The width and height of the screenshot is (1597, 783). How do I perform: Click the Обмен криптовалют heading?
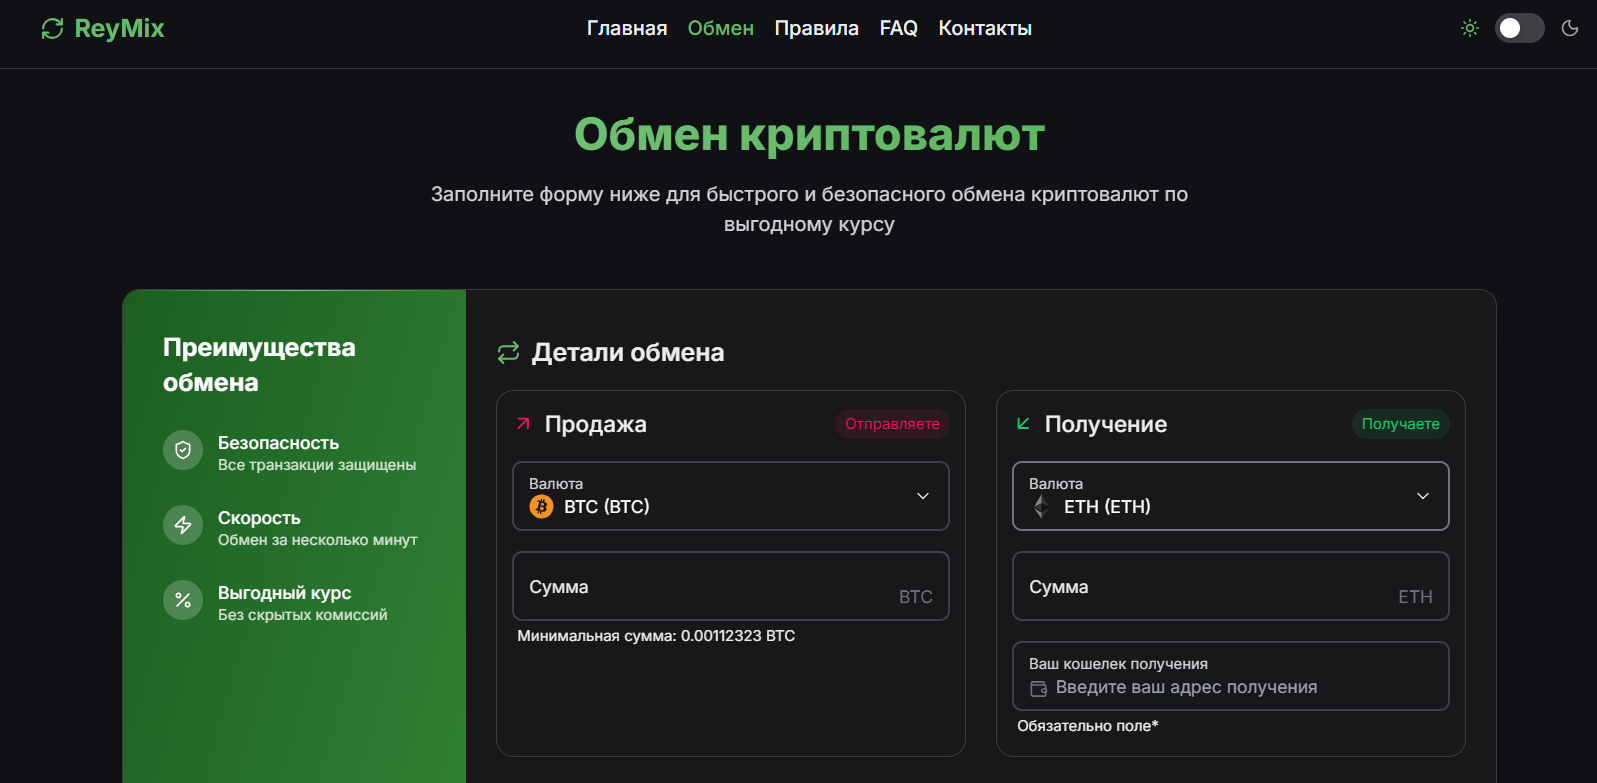809,134
